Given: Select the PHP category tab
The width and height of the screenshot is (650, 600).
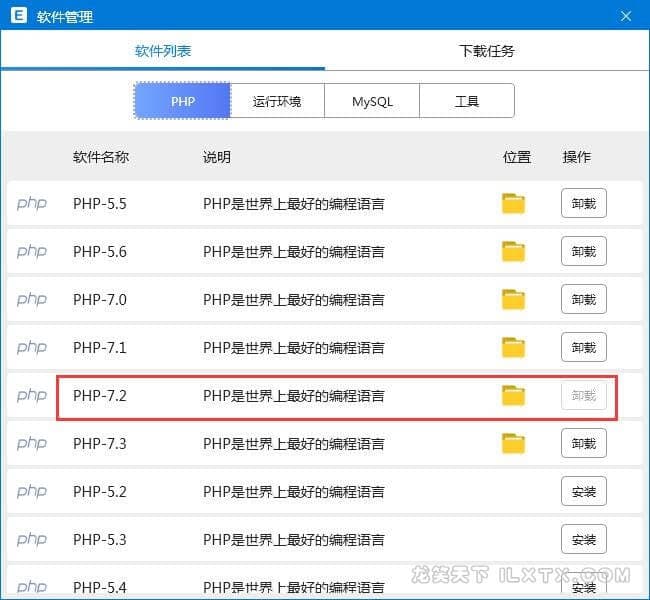Looking at the screenshot, I should [182, 101].
